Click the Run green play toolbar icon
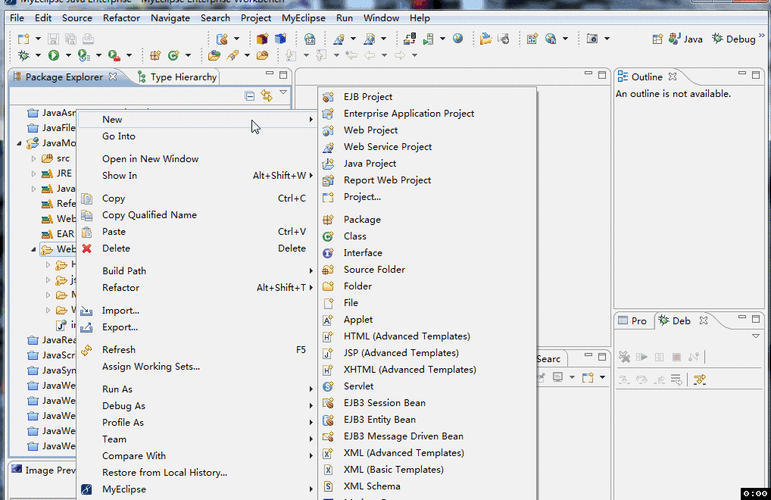The height and width of the screenshot is (500, 771). [54, 56]
